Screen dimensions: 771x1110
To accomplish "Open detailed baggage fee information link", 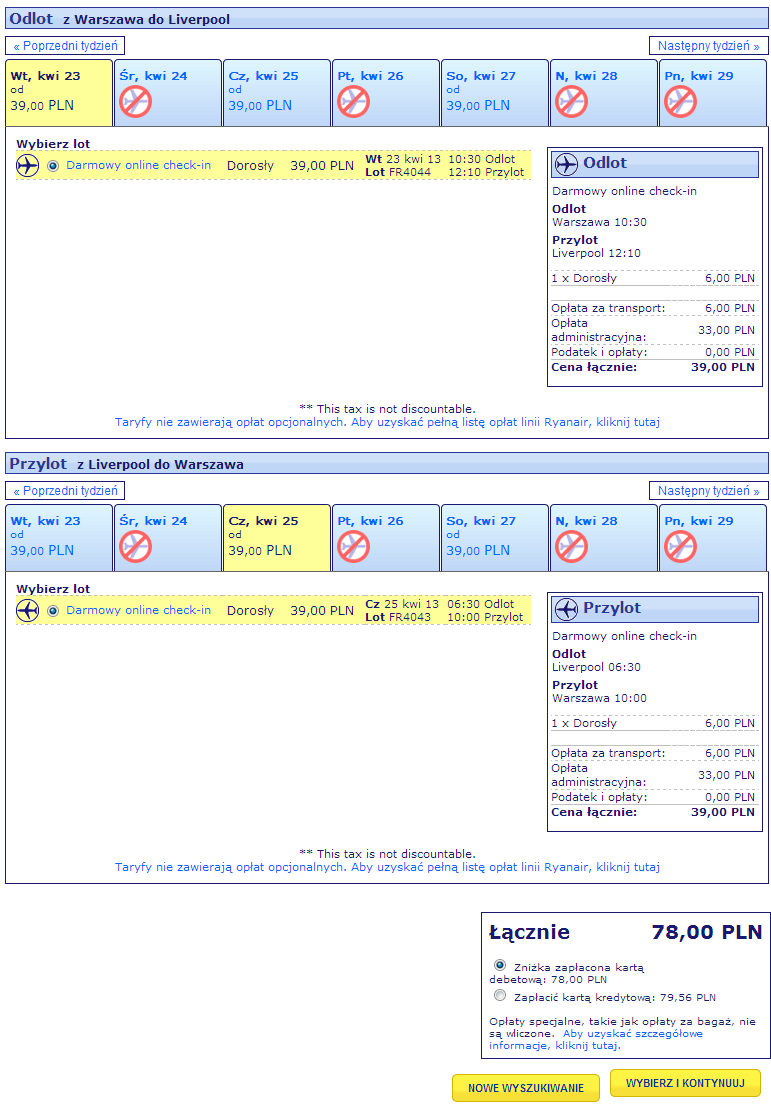I will [x=596, y=1039].
